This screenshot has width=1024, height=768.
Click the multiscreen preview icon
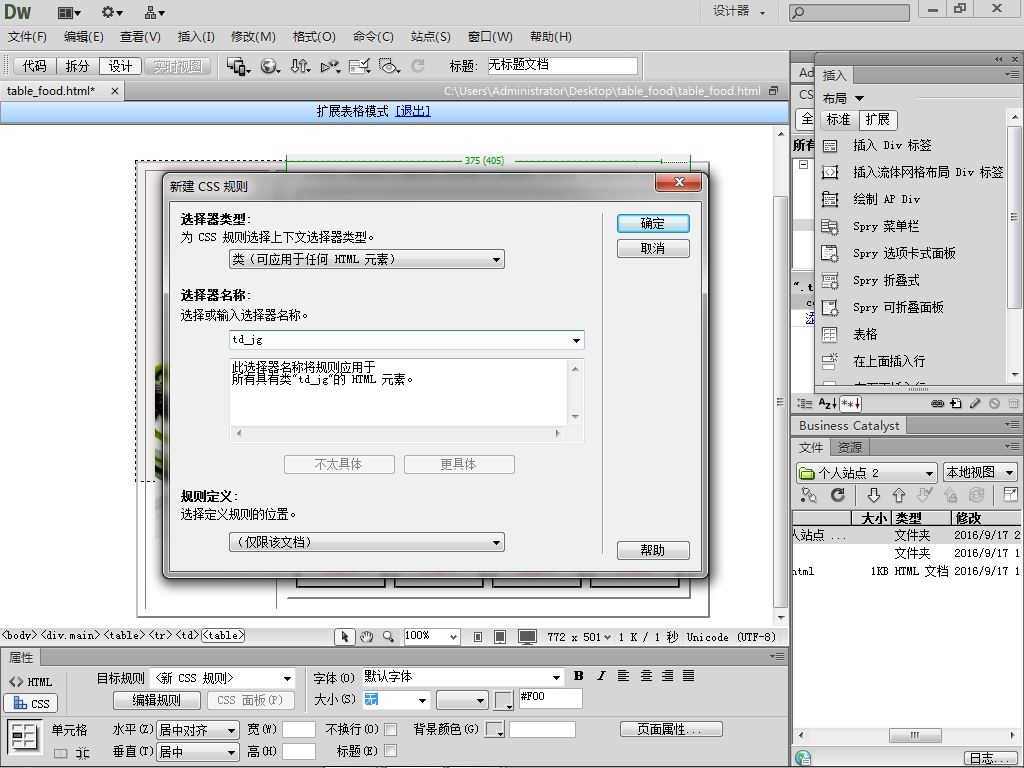tap(238, 66)
